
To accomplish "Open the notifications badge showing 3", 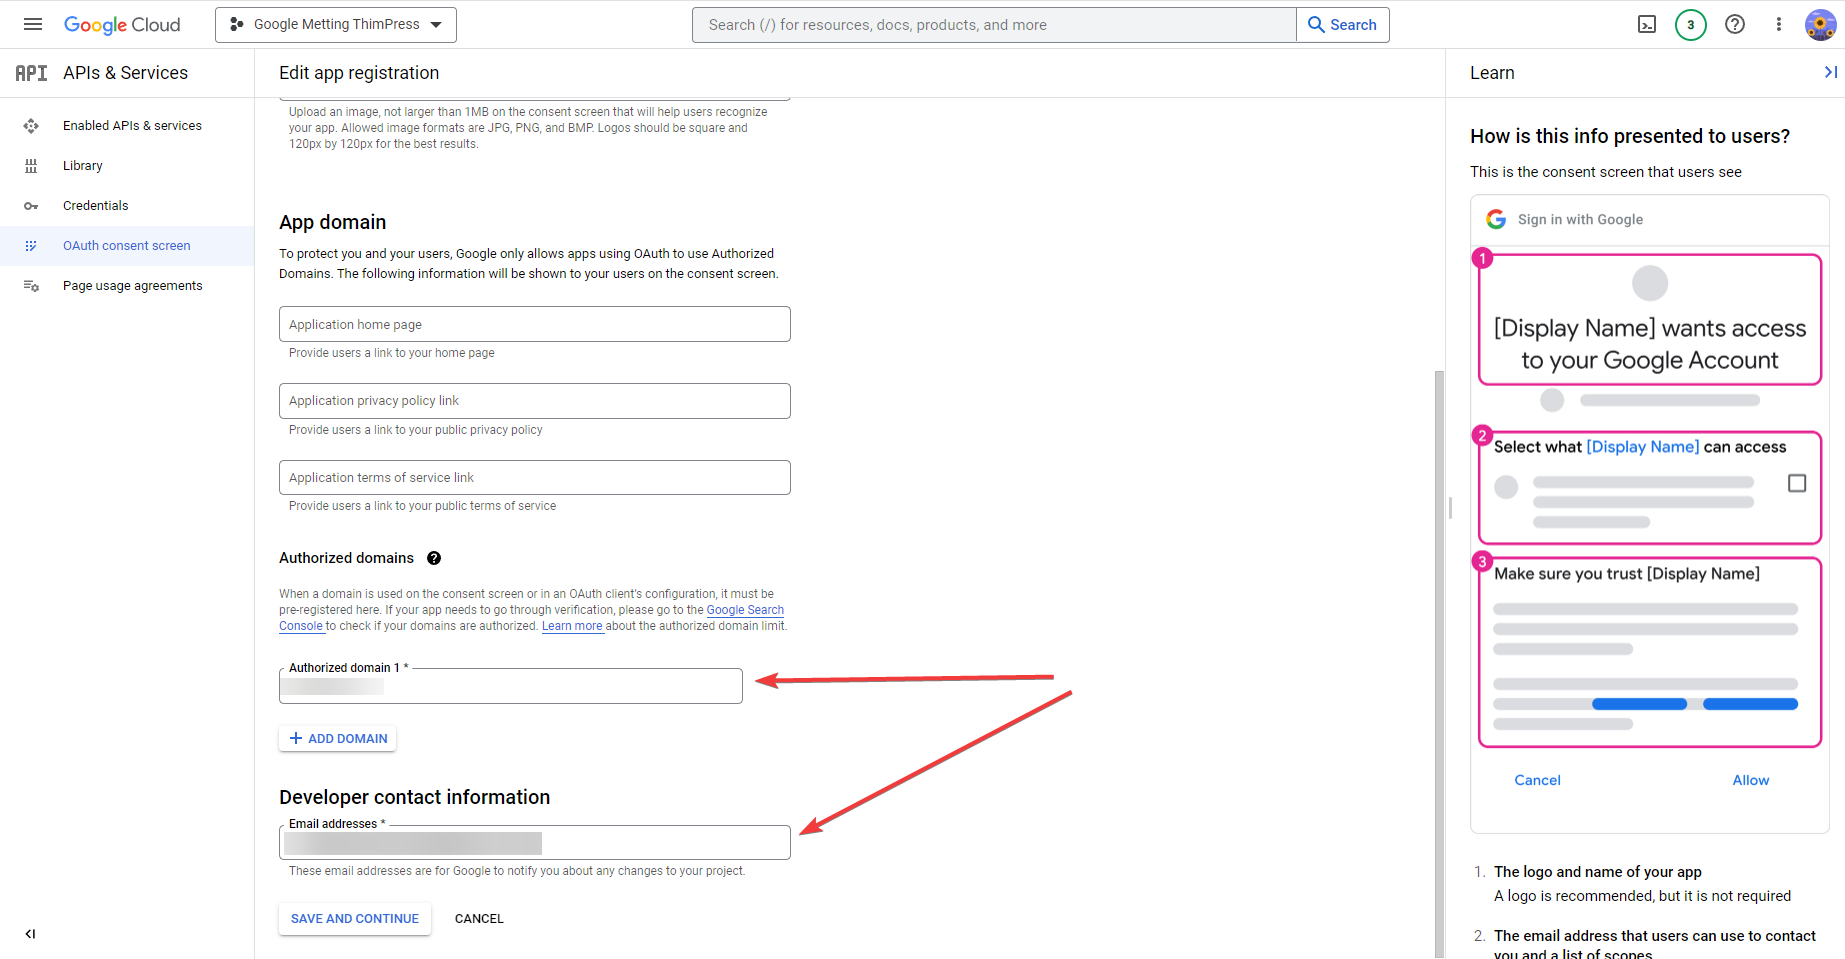I will pyautogui.click(x=1691, y=25).
